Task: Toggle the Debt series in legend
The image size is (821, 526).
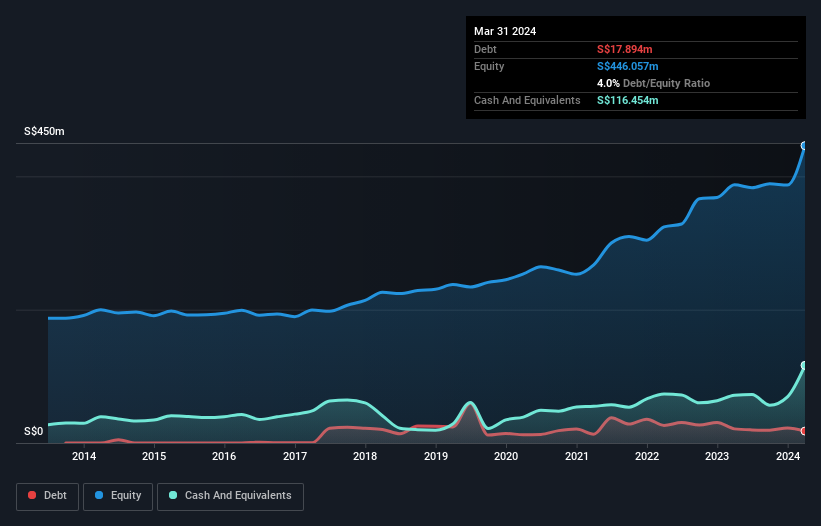Action: (x=46, y=496)
